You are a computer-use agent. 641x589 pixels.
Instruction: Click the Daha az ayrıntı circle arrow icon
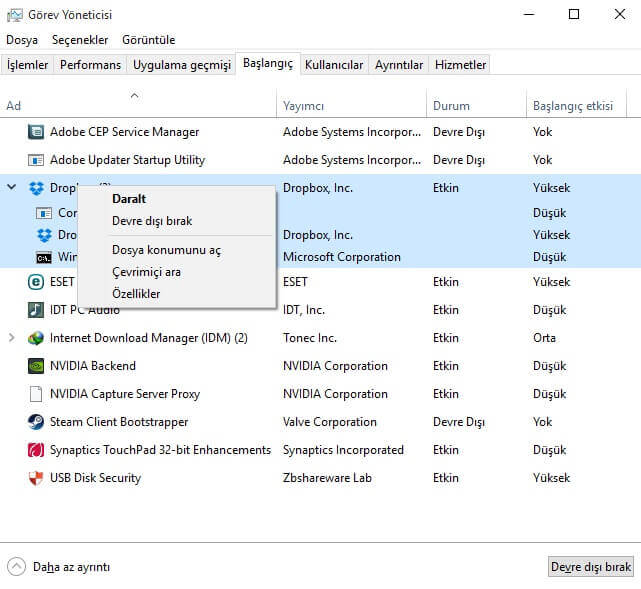pyautogui.click(x=16, y=567)
